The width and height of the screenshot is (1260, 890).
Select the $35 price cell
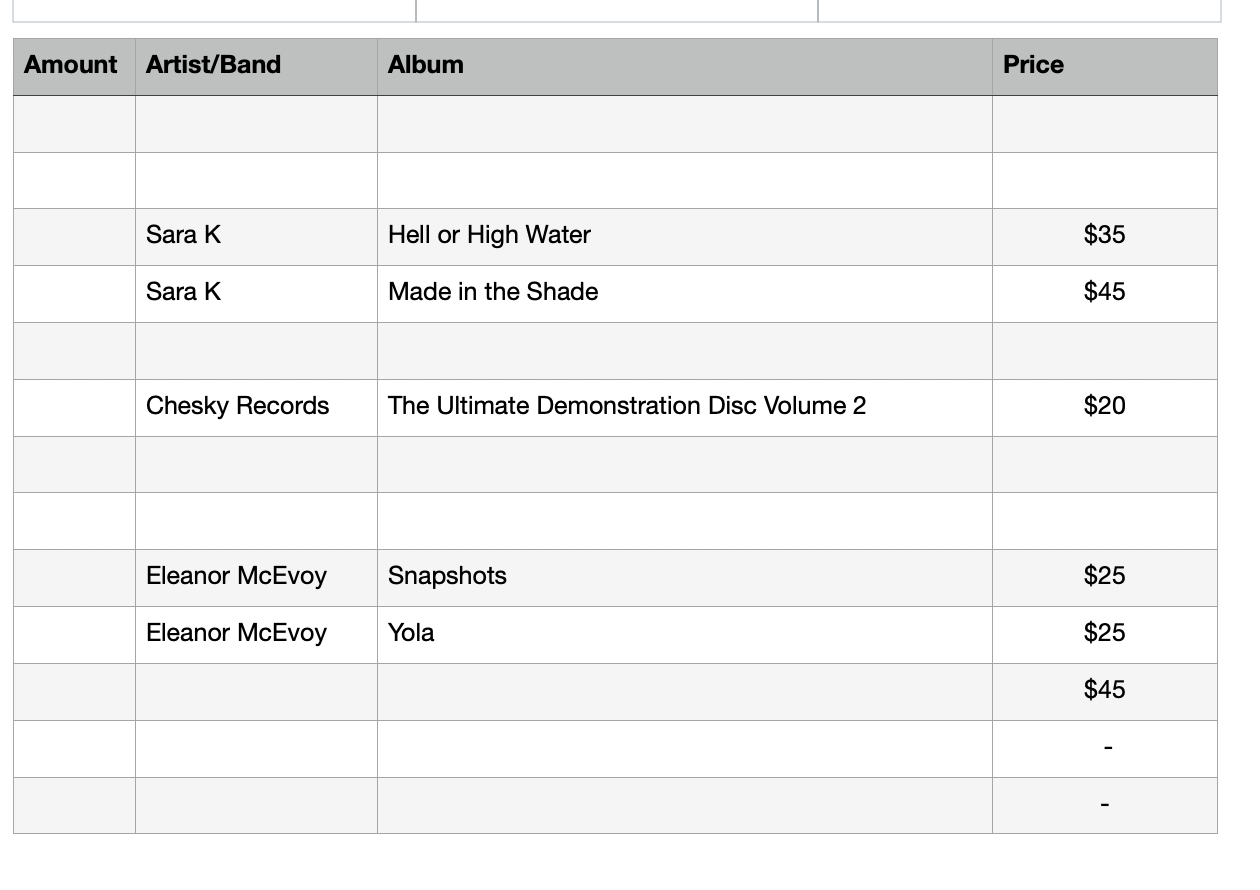coord(1105,237)
